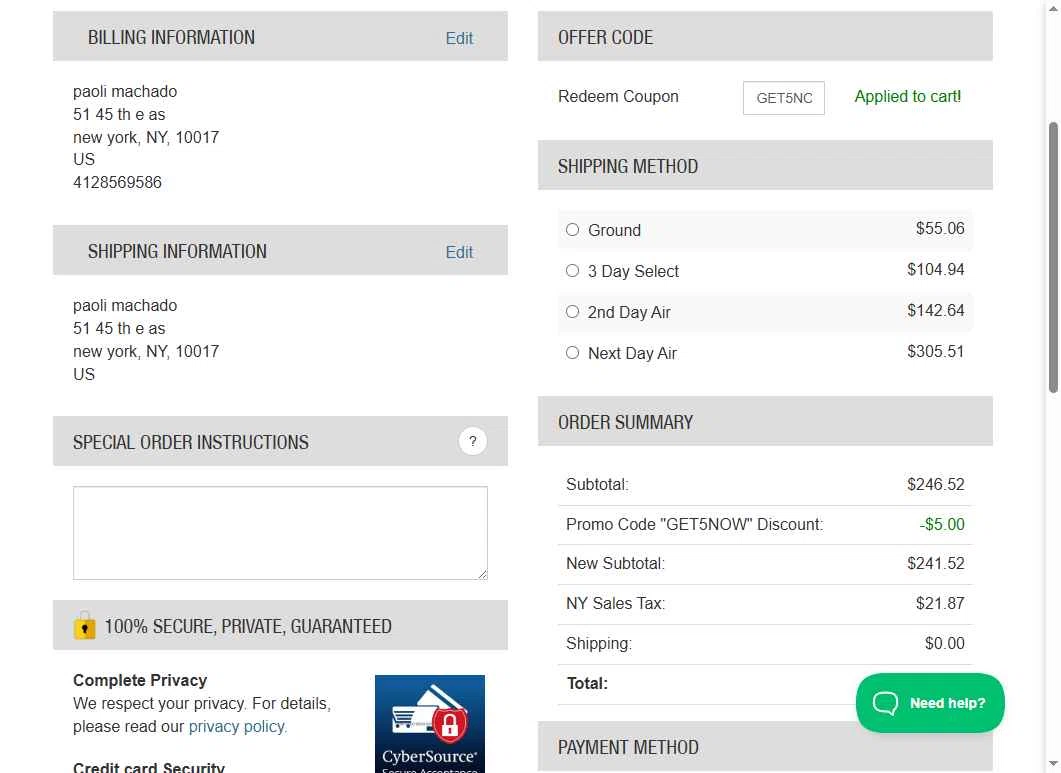Viewport: 1061px width, 773px height.
Task: Click the Complete Privacy heading
Action: (x=140, y=680)
